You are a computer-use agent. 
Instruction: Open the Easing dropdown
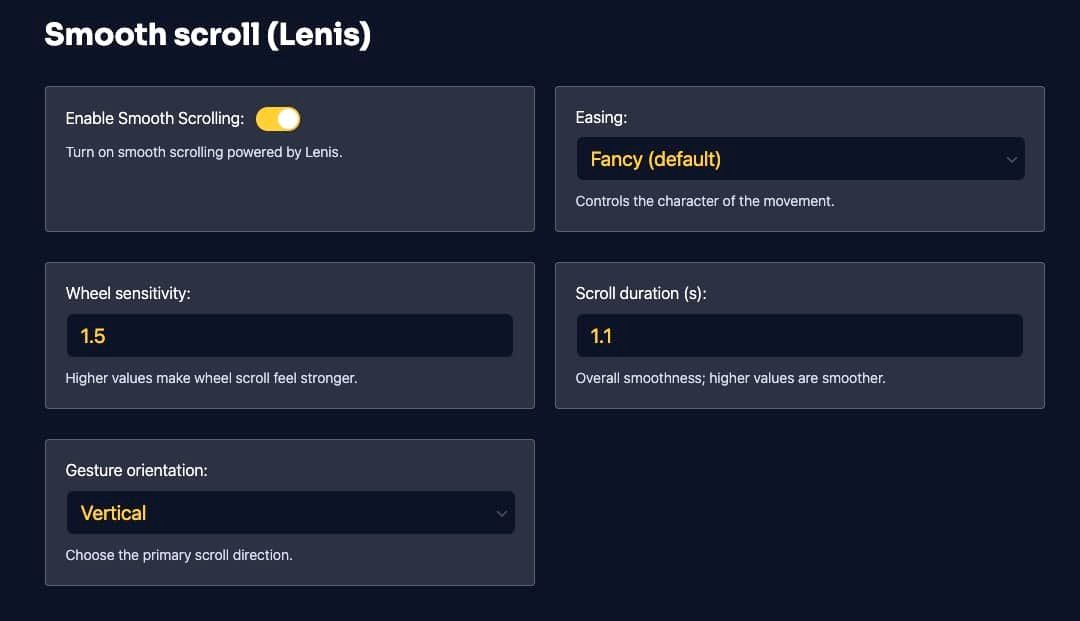tap(799, 158)
